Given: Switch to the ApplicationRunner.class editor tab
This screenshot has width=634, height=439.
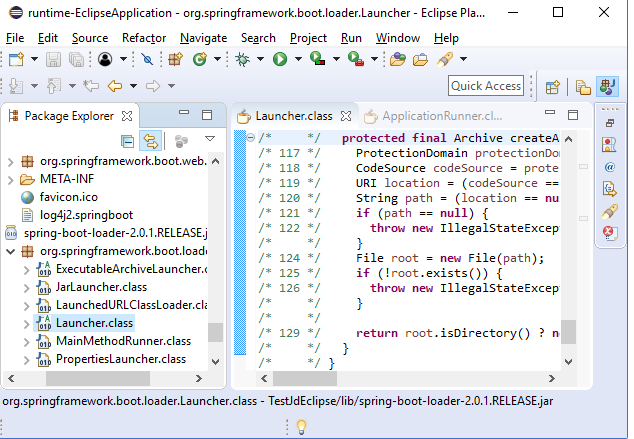Looking at the screenshot, I should pos(433,116).
